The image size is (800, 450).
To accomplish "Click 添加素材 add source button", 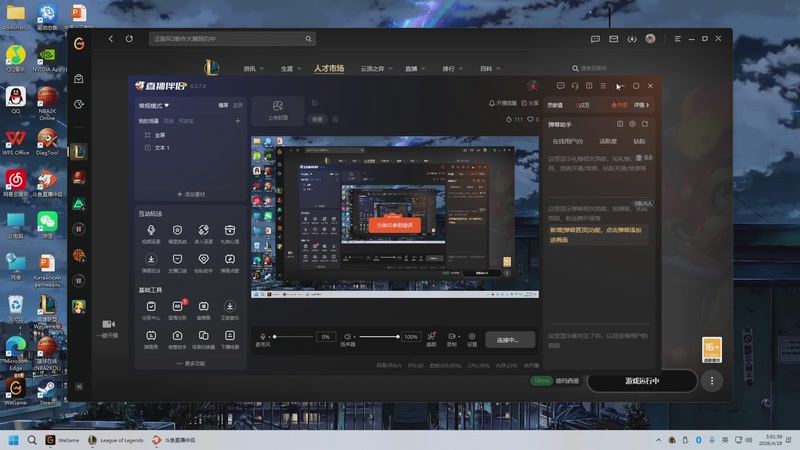I will click(x=191, y=194).
